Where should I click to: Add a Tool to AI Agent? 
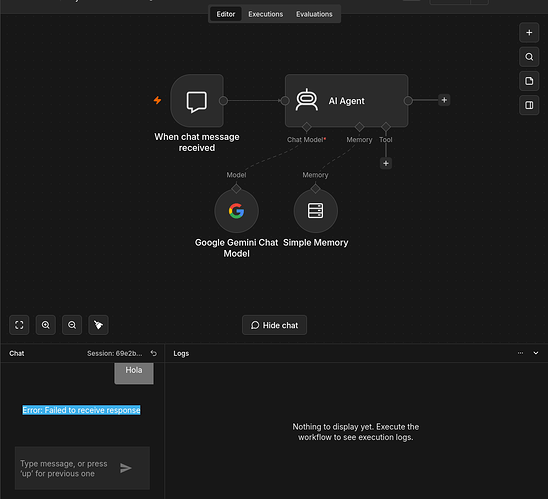tap(386, 163)
